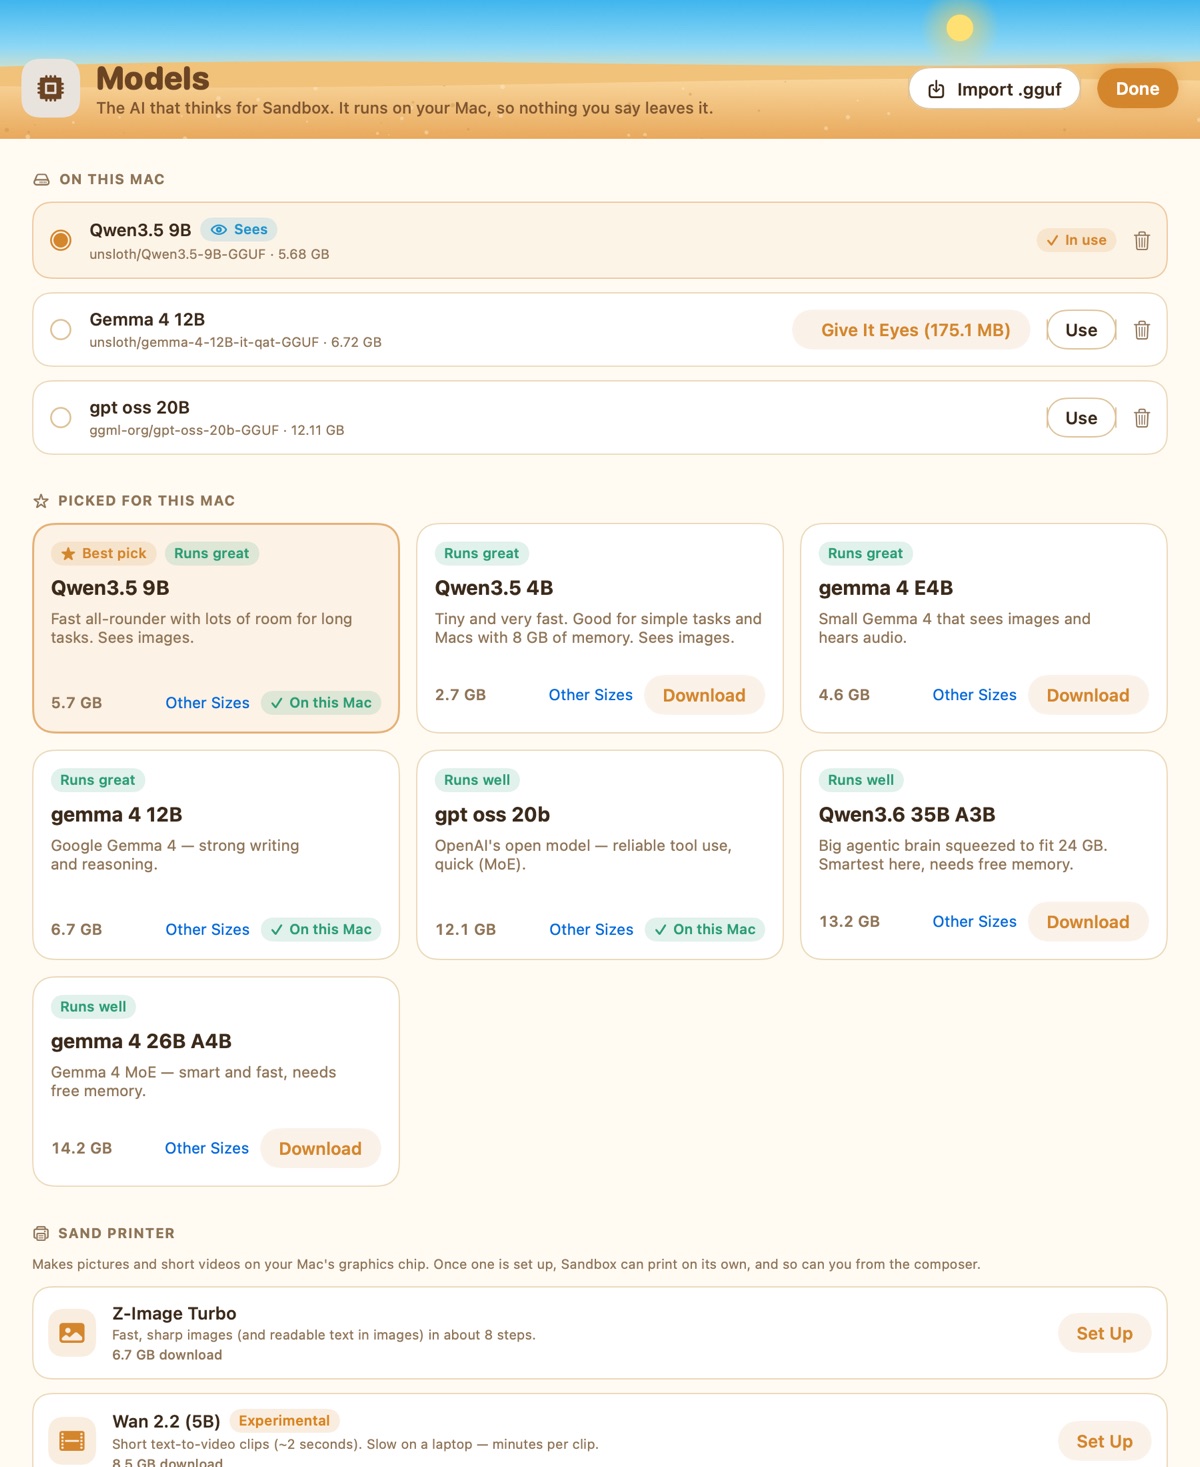Download the Qwen3.6 35B A3B model

(1088, 923)
